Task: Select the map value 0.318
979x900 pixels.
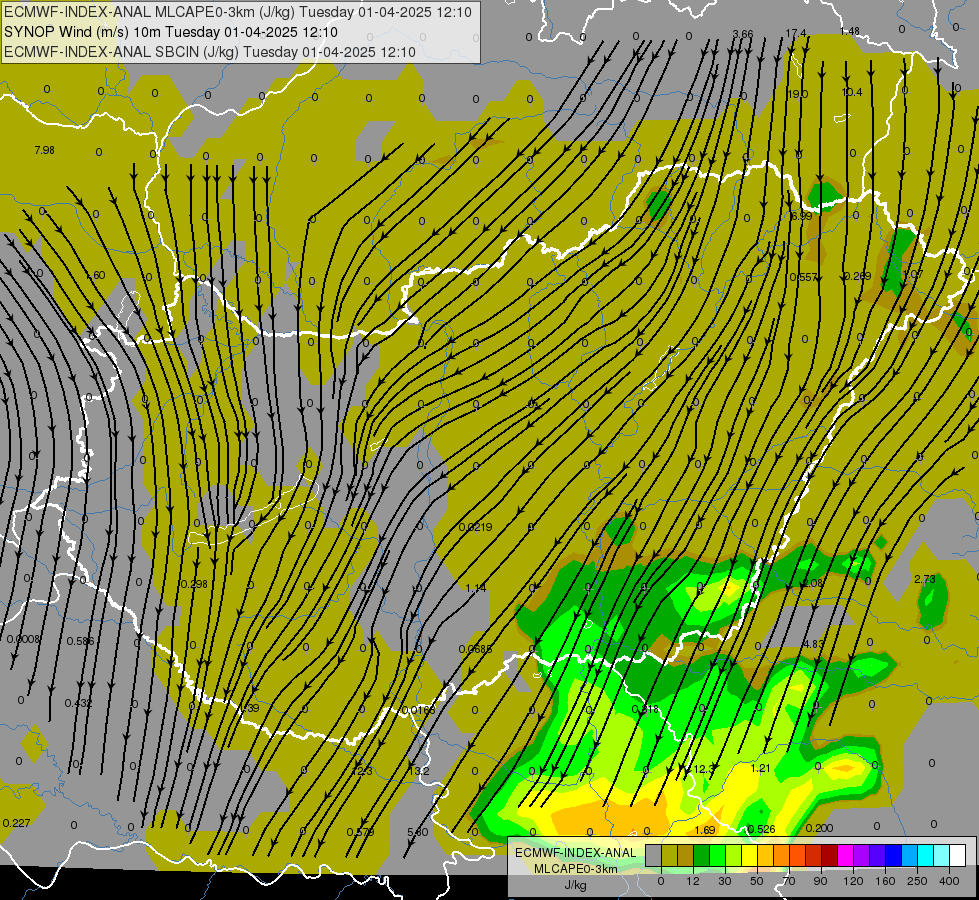Action: click(x=646, y=710)
